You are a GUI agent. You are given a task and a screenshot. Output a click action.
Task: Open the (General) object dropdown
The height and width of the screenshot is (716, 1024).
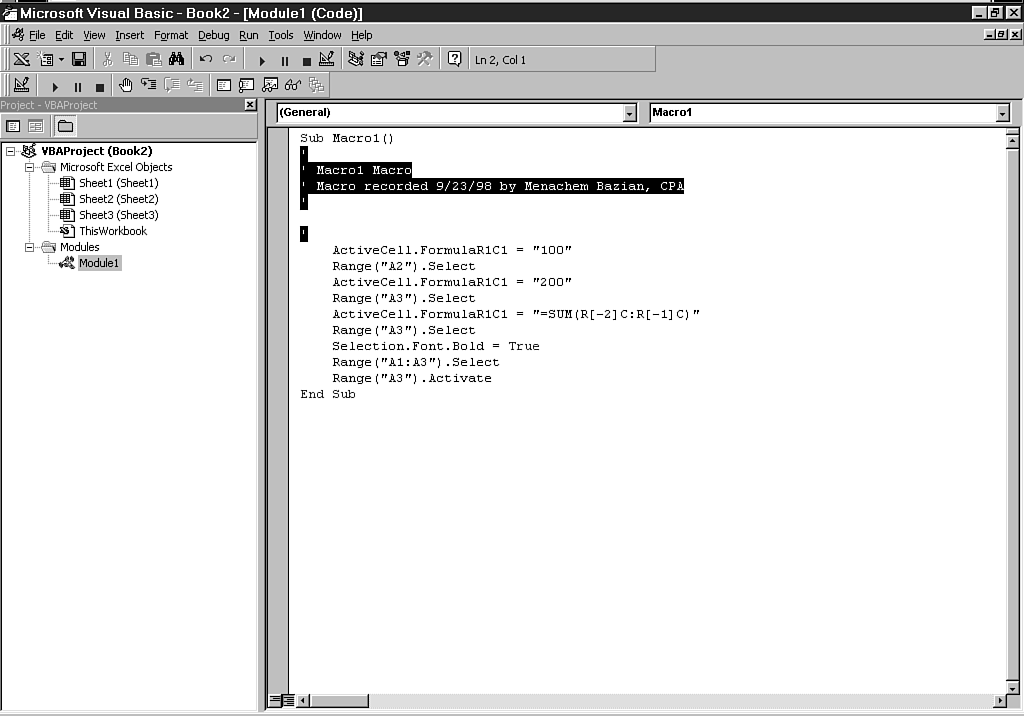coord(629,113)
